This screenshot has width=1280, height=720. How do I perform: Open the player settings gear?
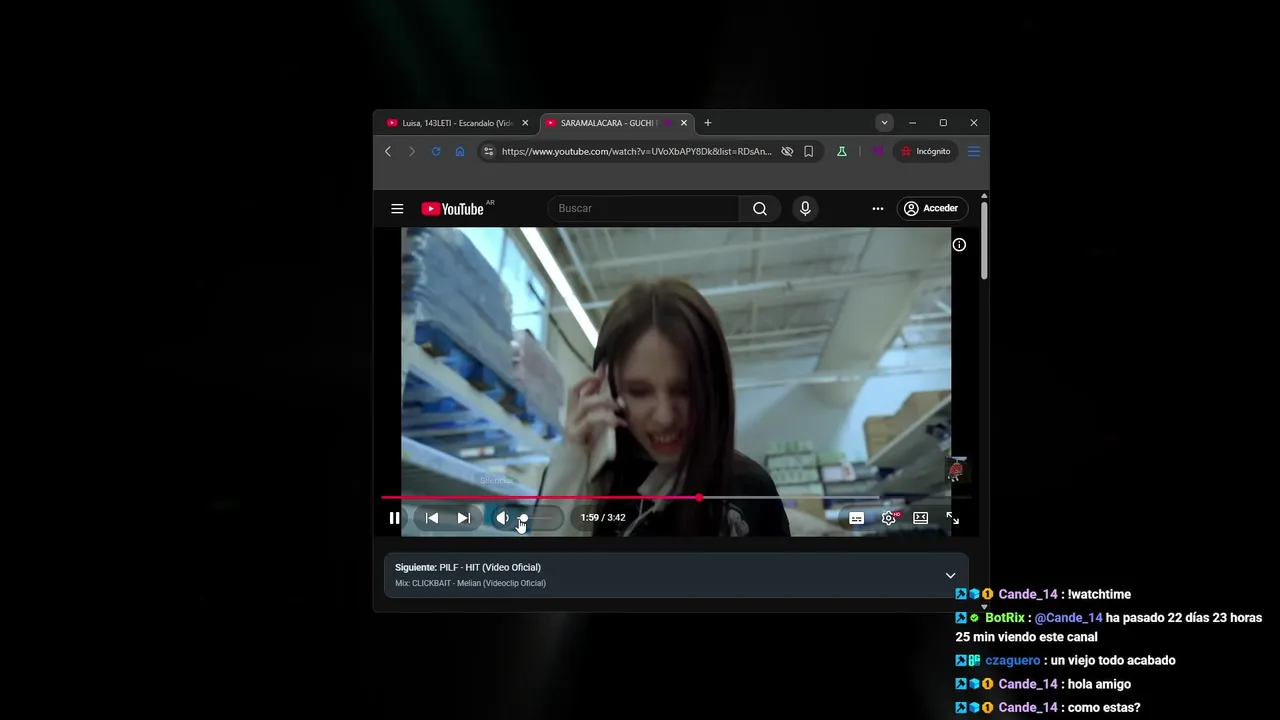[x=889, y=518]
